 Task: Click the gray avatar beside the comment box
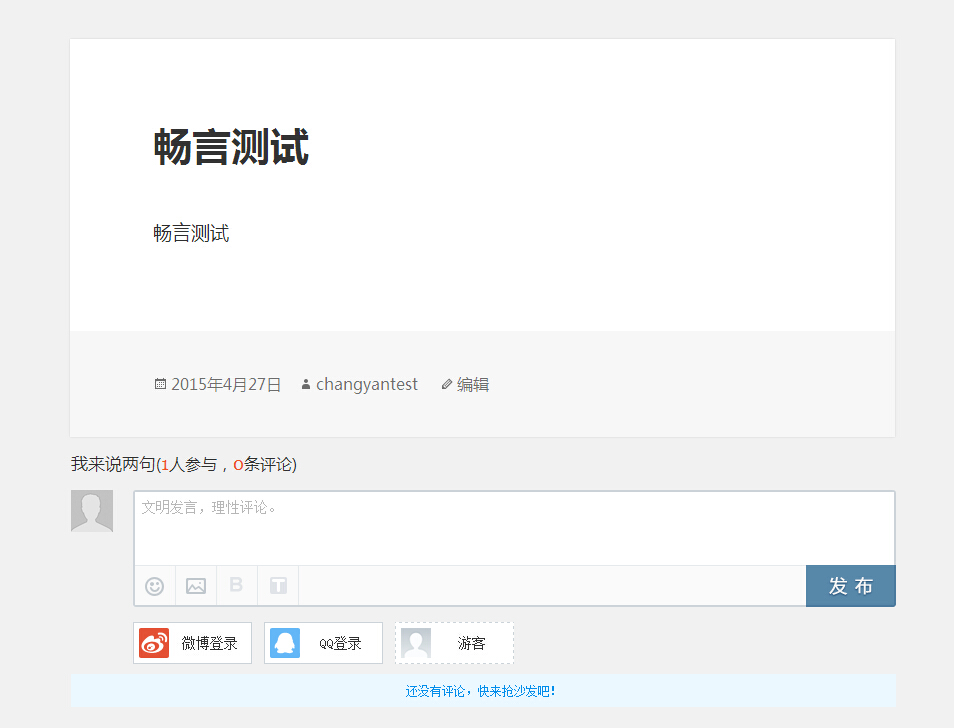click(x=92, y=511)
